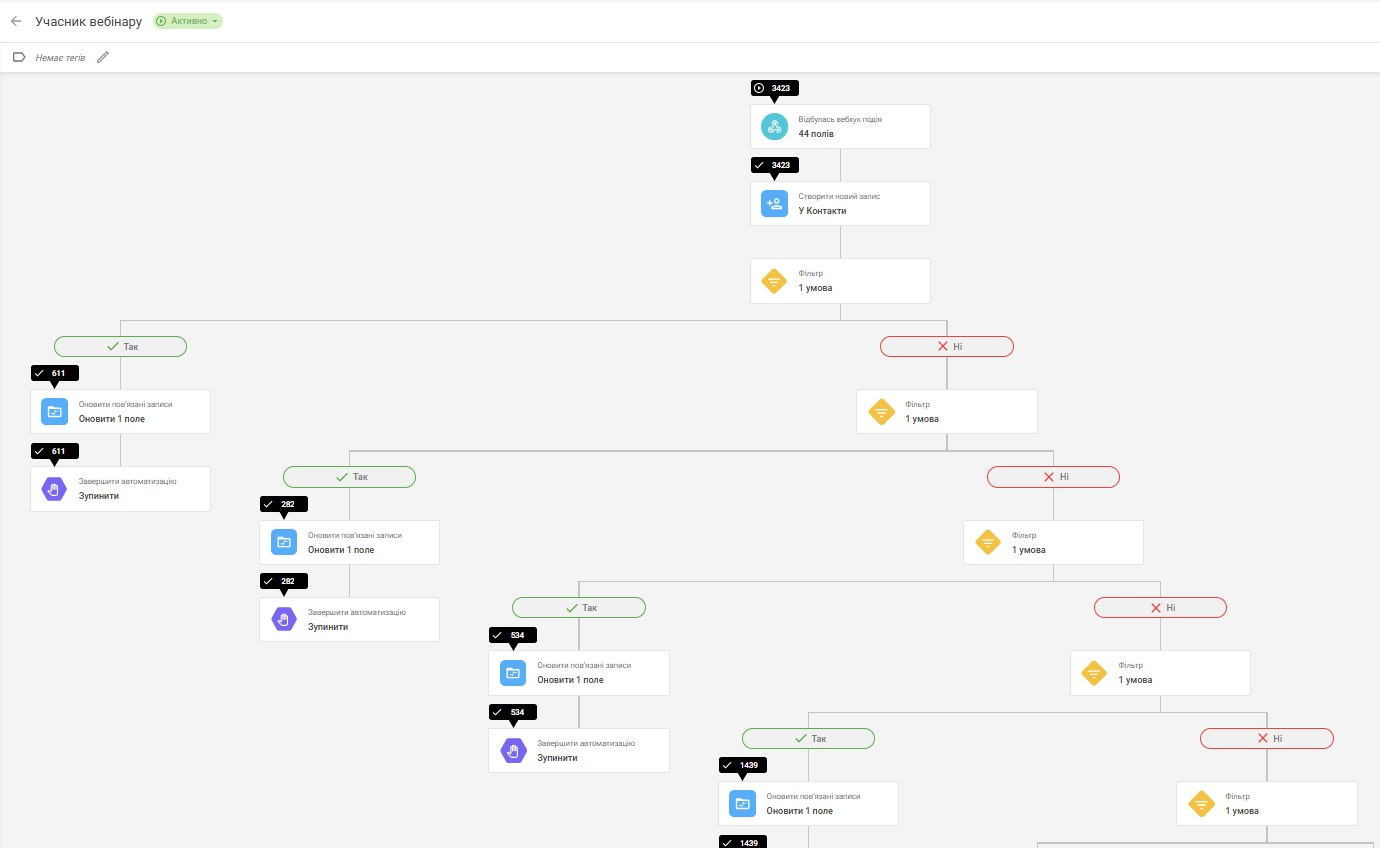Click the 3423 play counter above the webhook trigger
Screen dimensions: 1380x848
pos(775,88)
